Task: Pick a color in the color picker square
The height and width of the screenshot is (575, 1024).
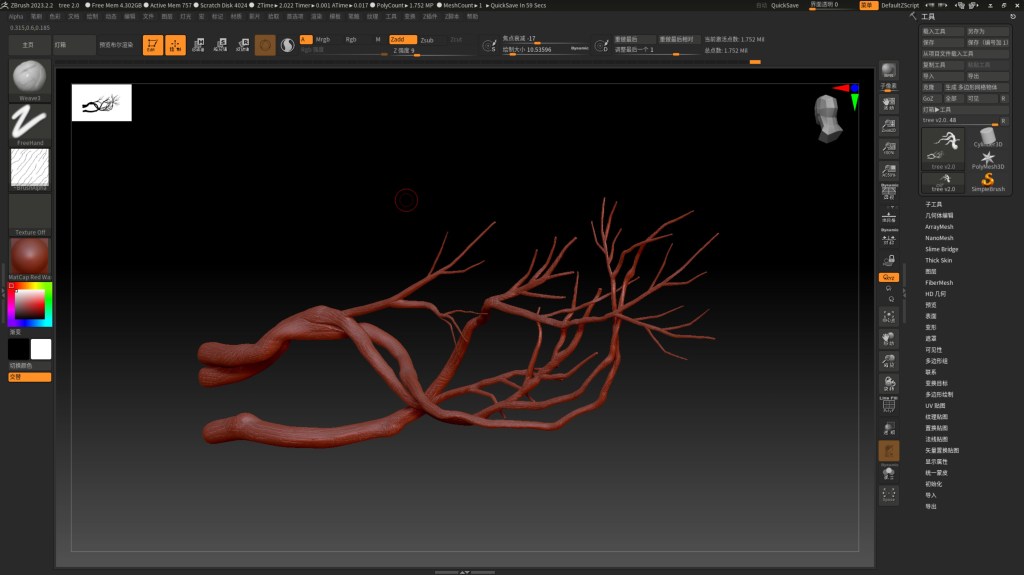Action: pyautogui.click(x=29, y=303)
